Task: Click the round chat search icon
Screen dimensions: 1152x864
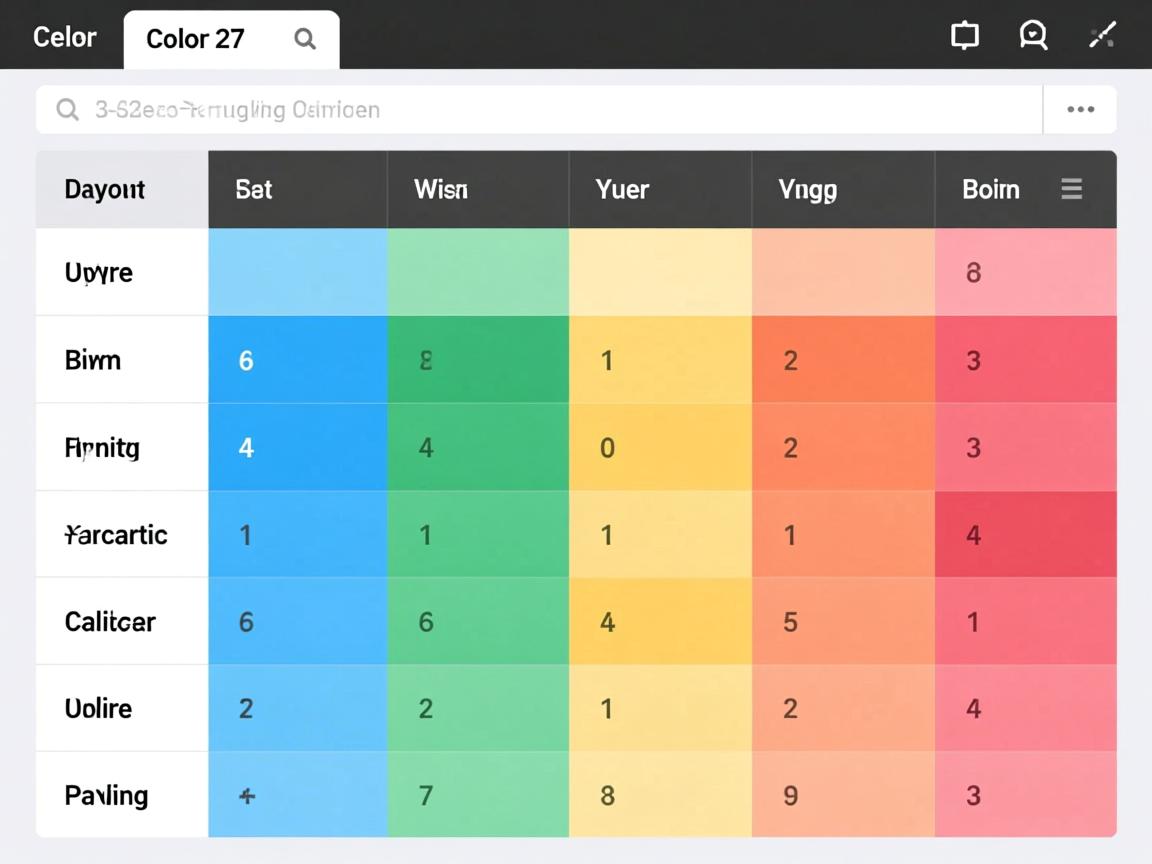Action: coord(1033,36)
